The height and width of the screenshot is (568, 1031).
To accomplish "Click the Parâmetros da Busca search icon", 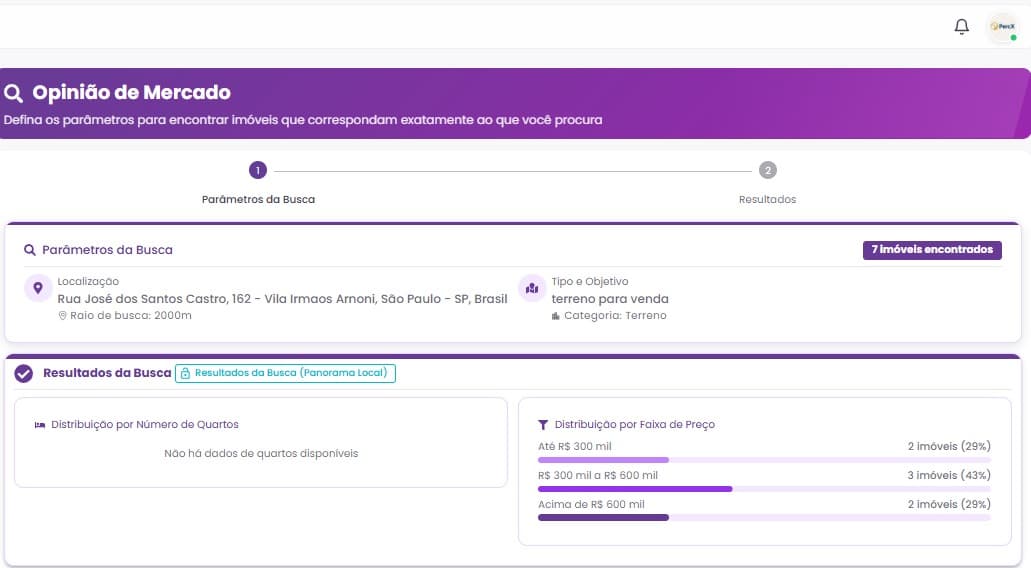I will click(x=30, y=250).
